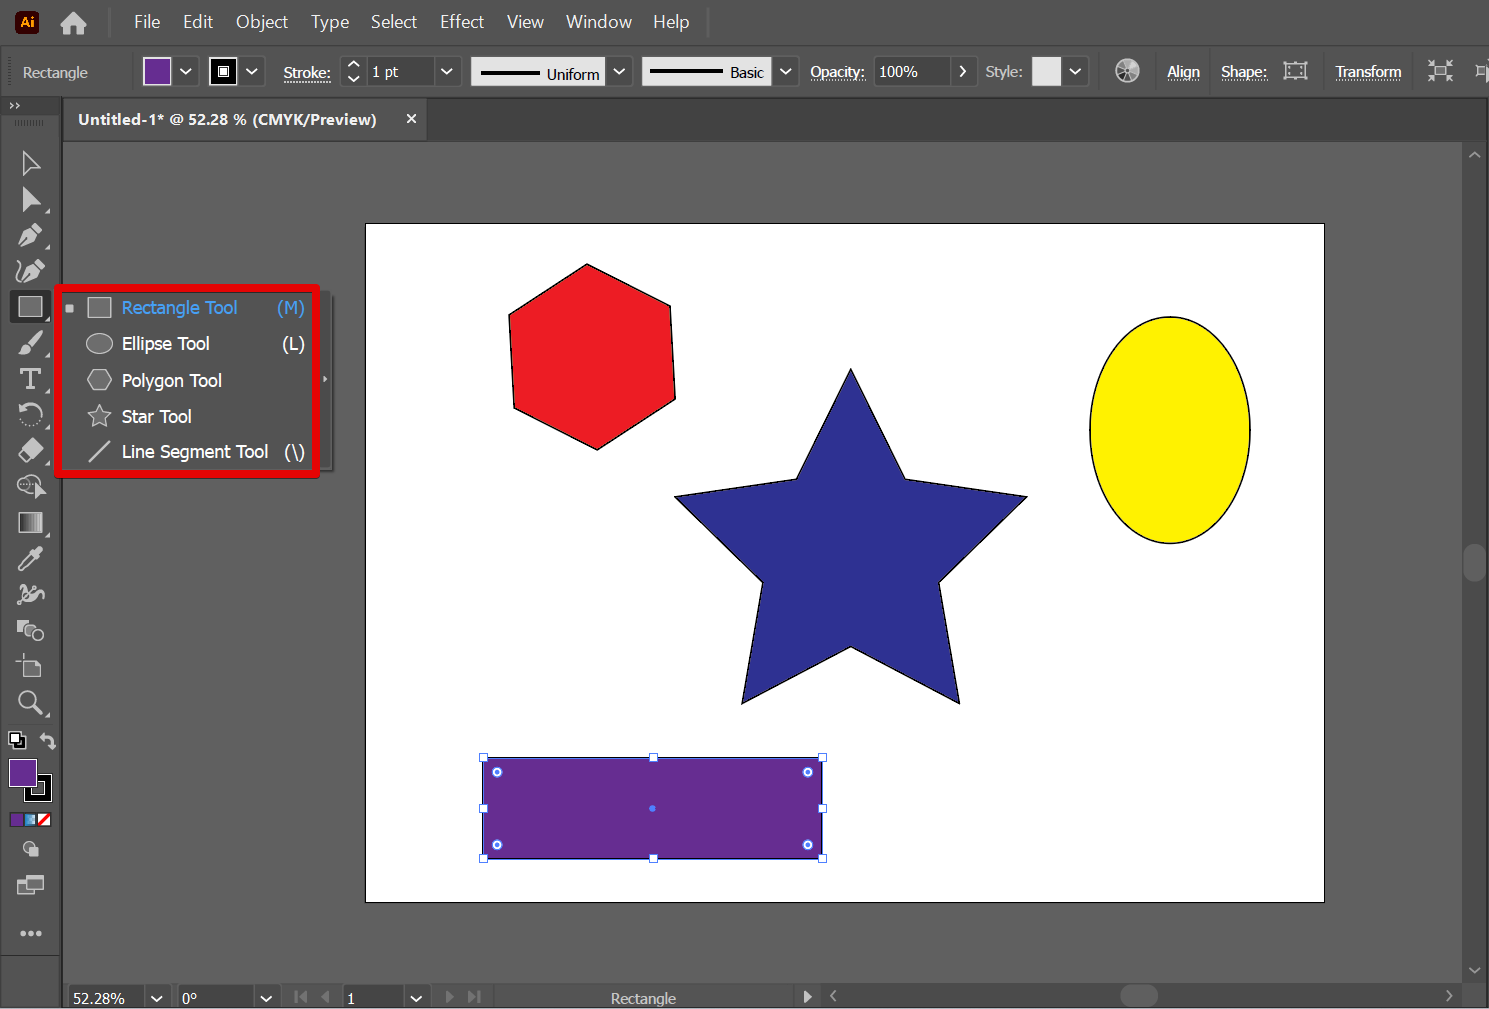
Task: Expand the fill color dropdown
Action: coord(186,72)
